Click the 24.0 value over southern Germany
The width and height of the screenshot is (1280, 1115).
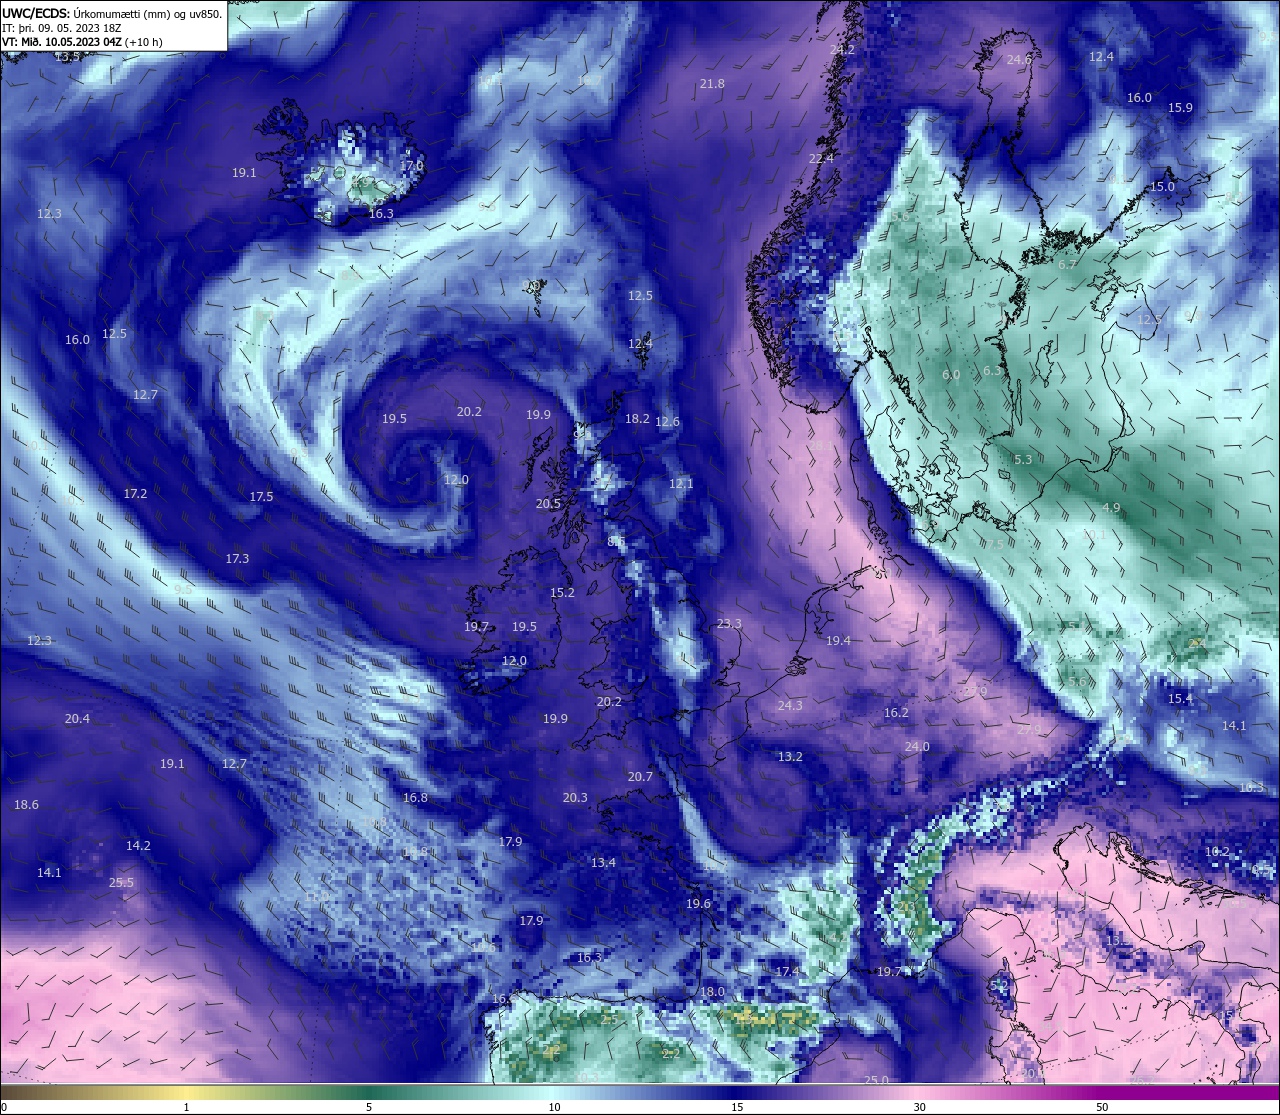(x=917, y=747)
